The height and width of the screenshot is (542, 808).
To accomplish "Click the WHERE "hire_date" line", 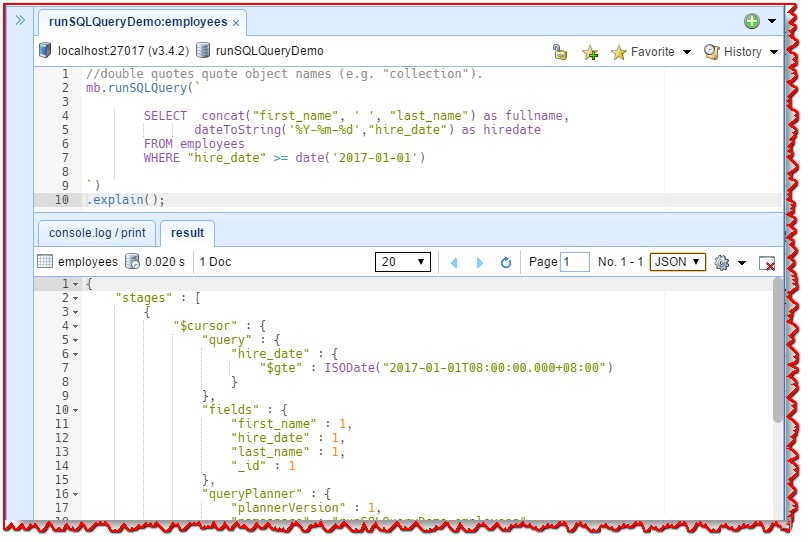I will (x=284, y=158).
